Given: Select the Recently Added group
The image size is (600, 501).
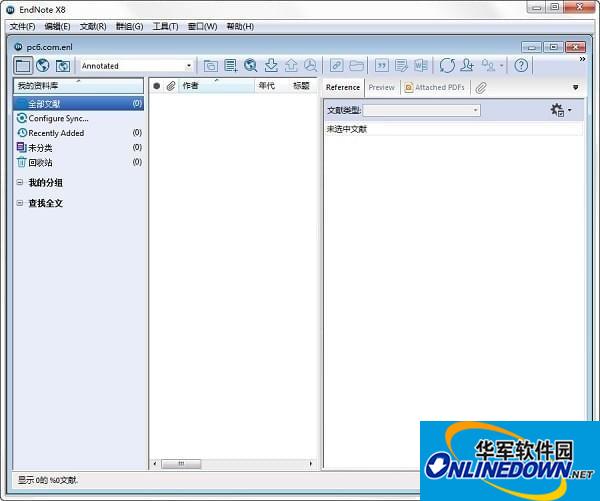Looking at the screenshot, I should tap(78, 133).
